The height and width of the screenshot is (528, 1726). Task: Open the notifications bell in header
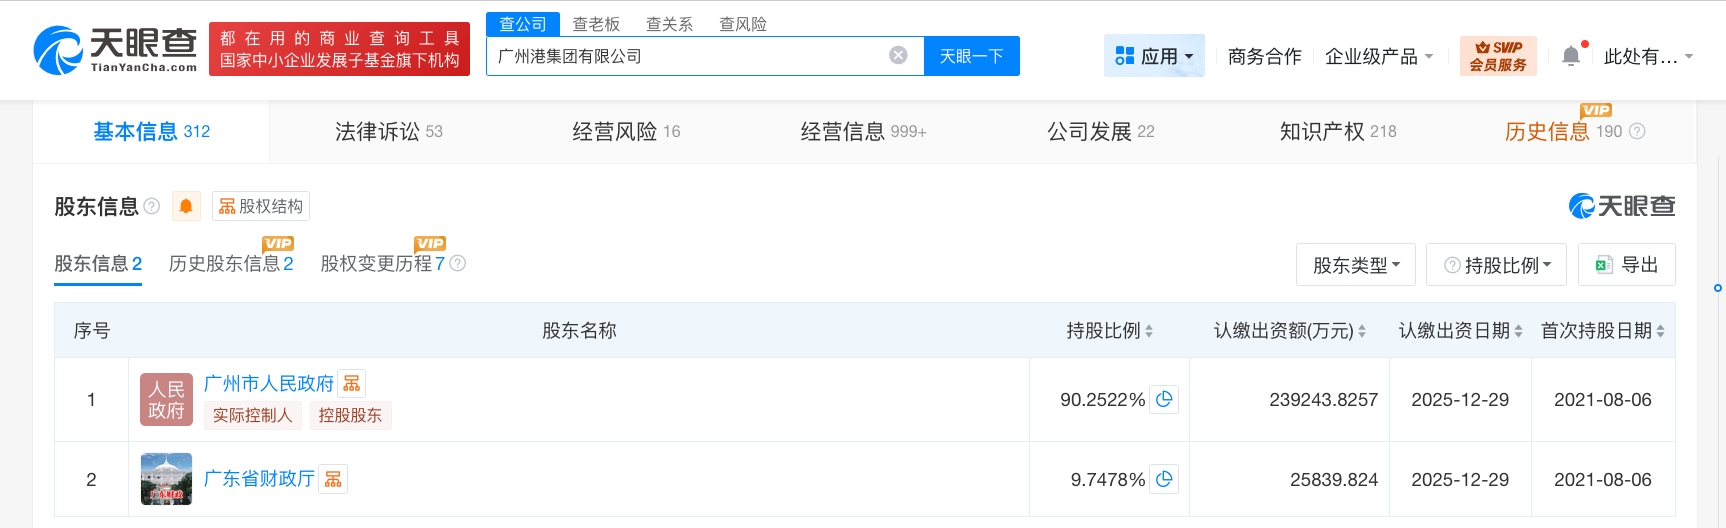(x=1571, y=56)
